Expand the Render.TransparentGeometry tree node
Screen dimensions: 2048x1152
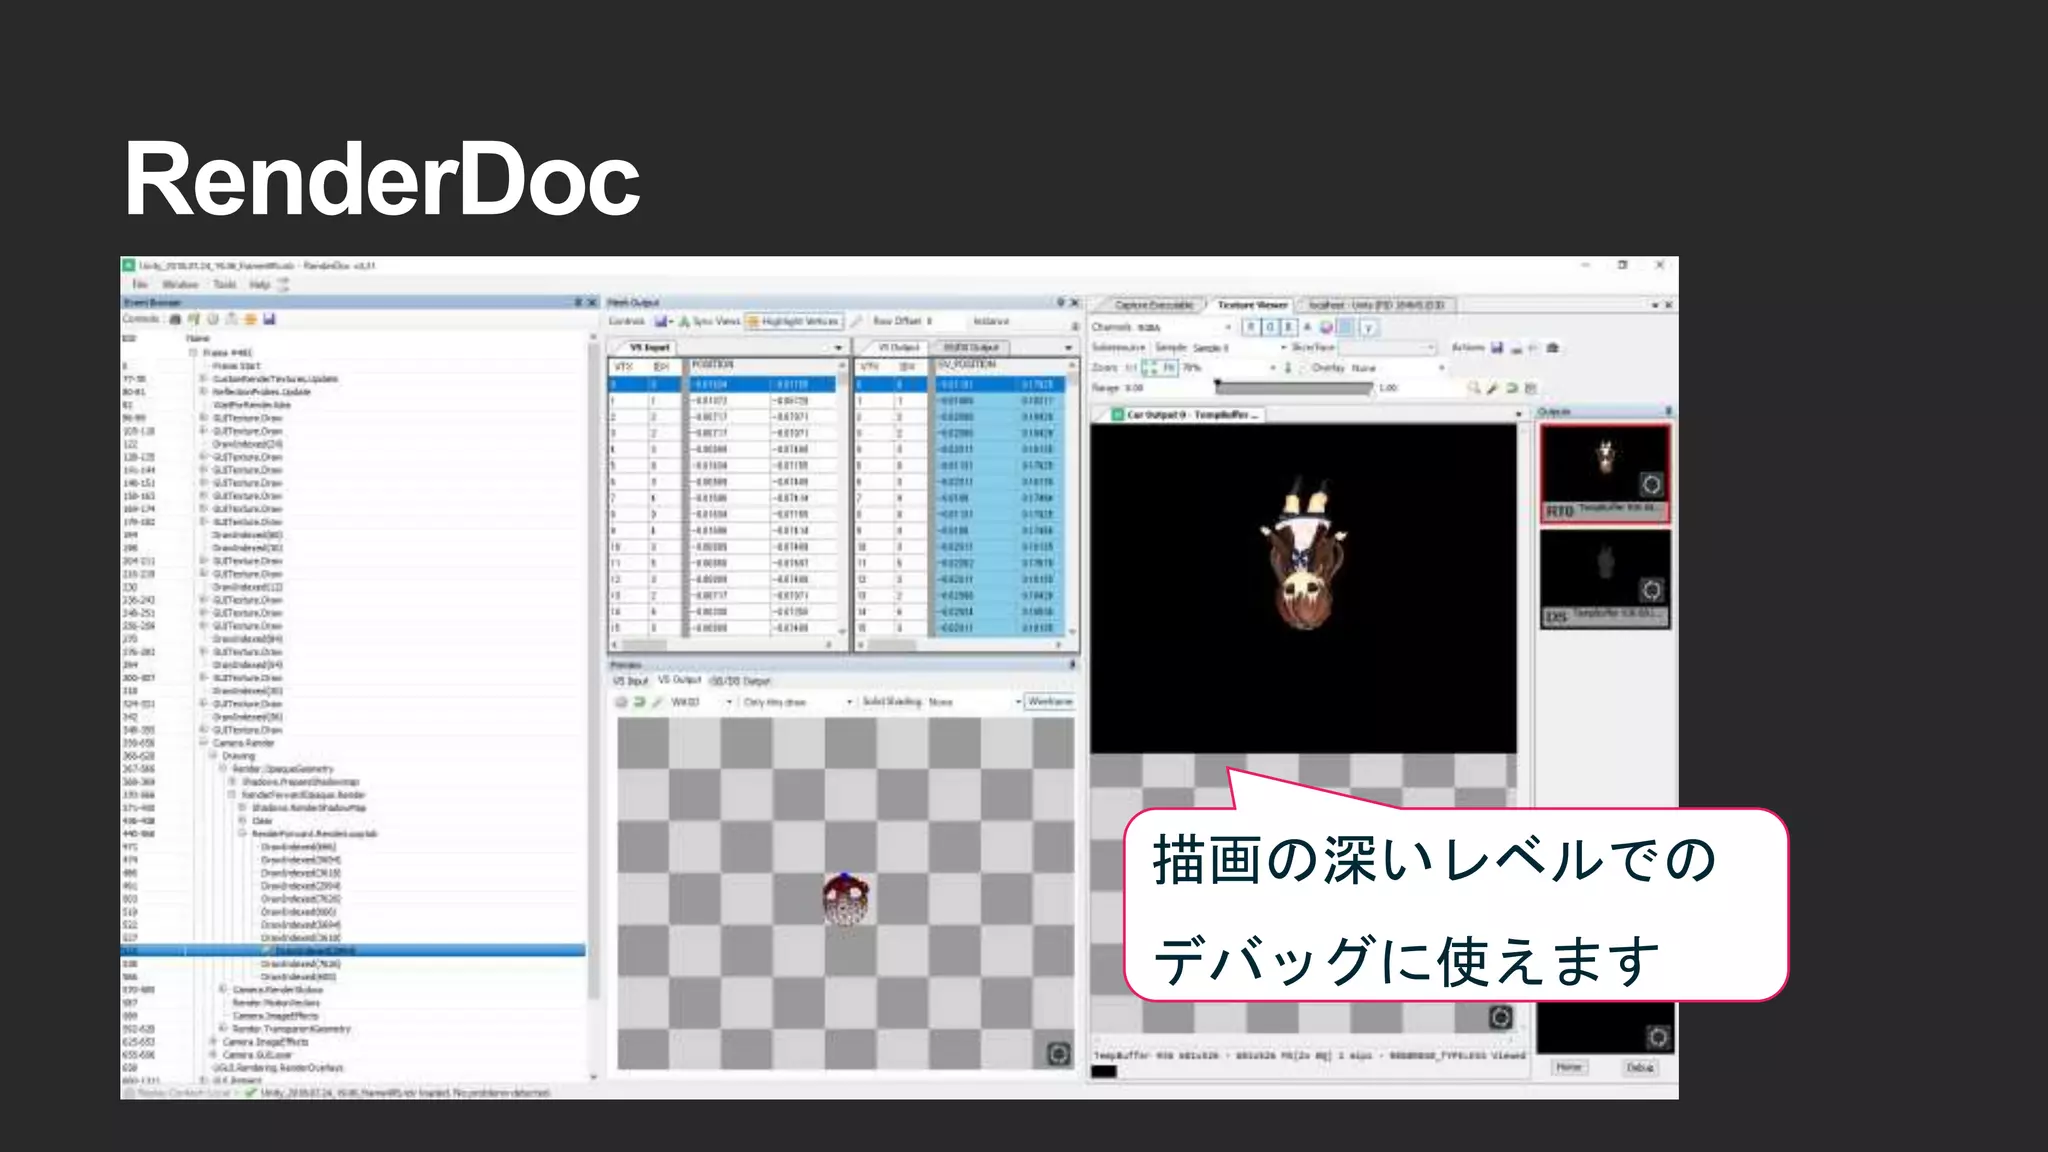(x=223, y=1028)
